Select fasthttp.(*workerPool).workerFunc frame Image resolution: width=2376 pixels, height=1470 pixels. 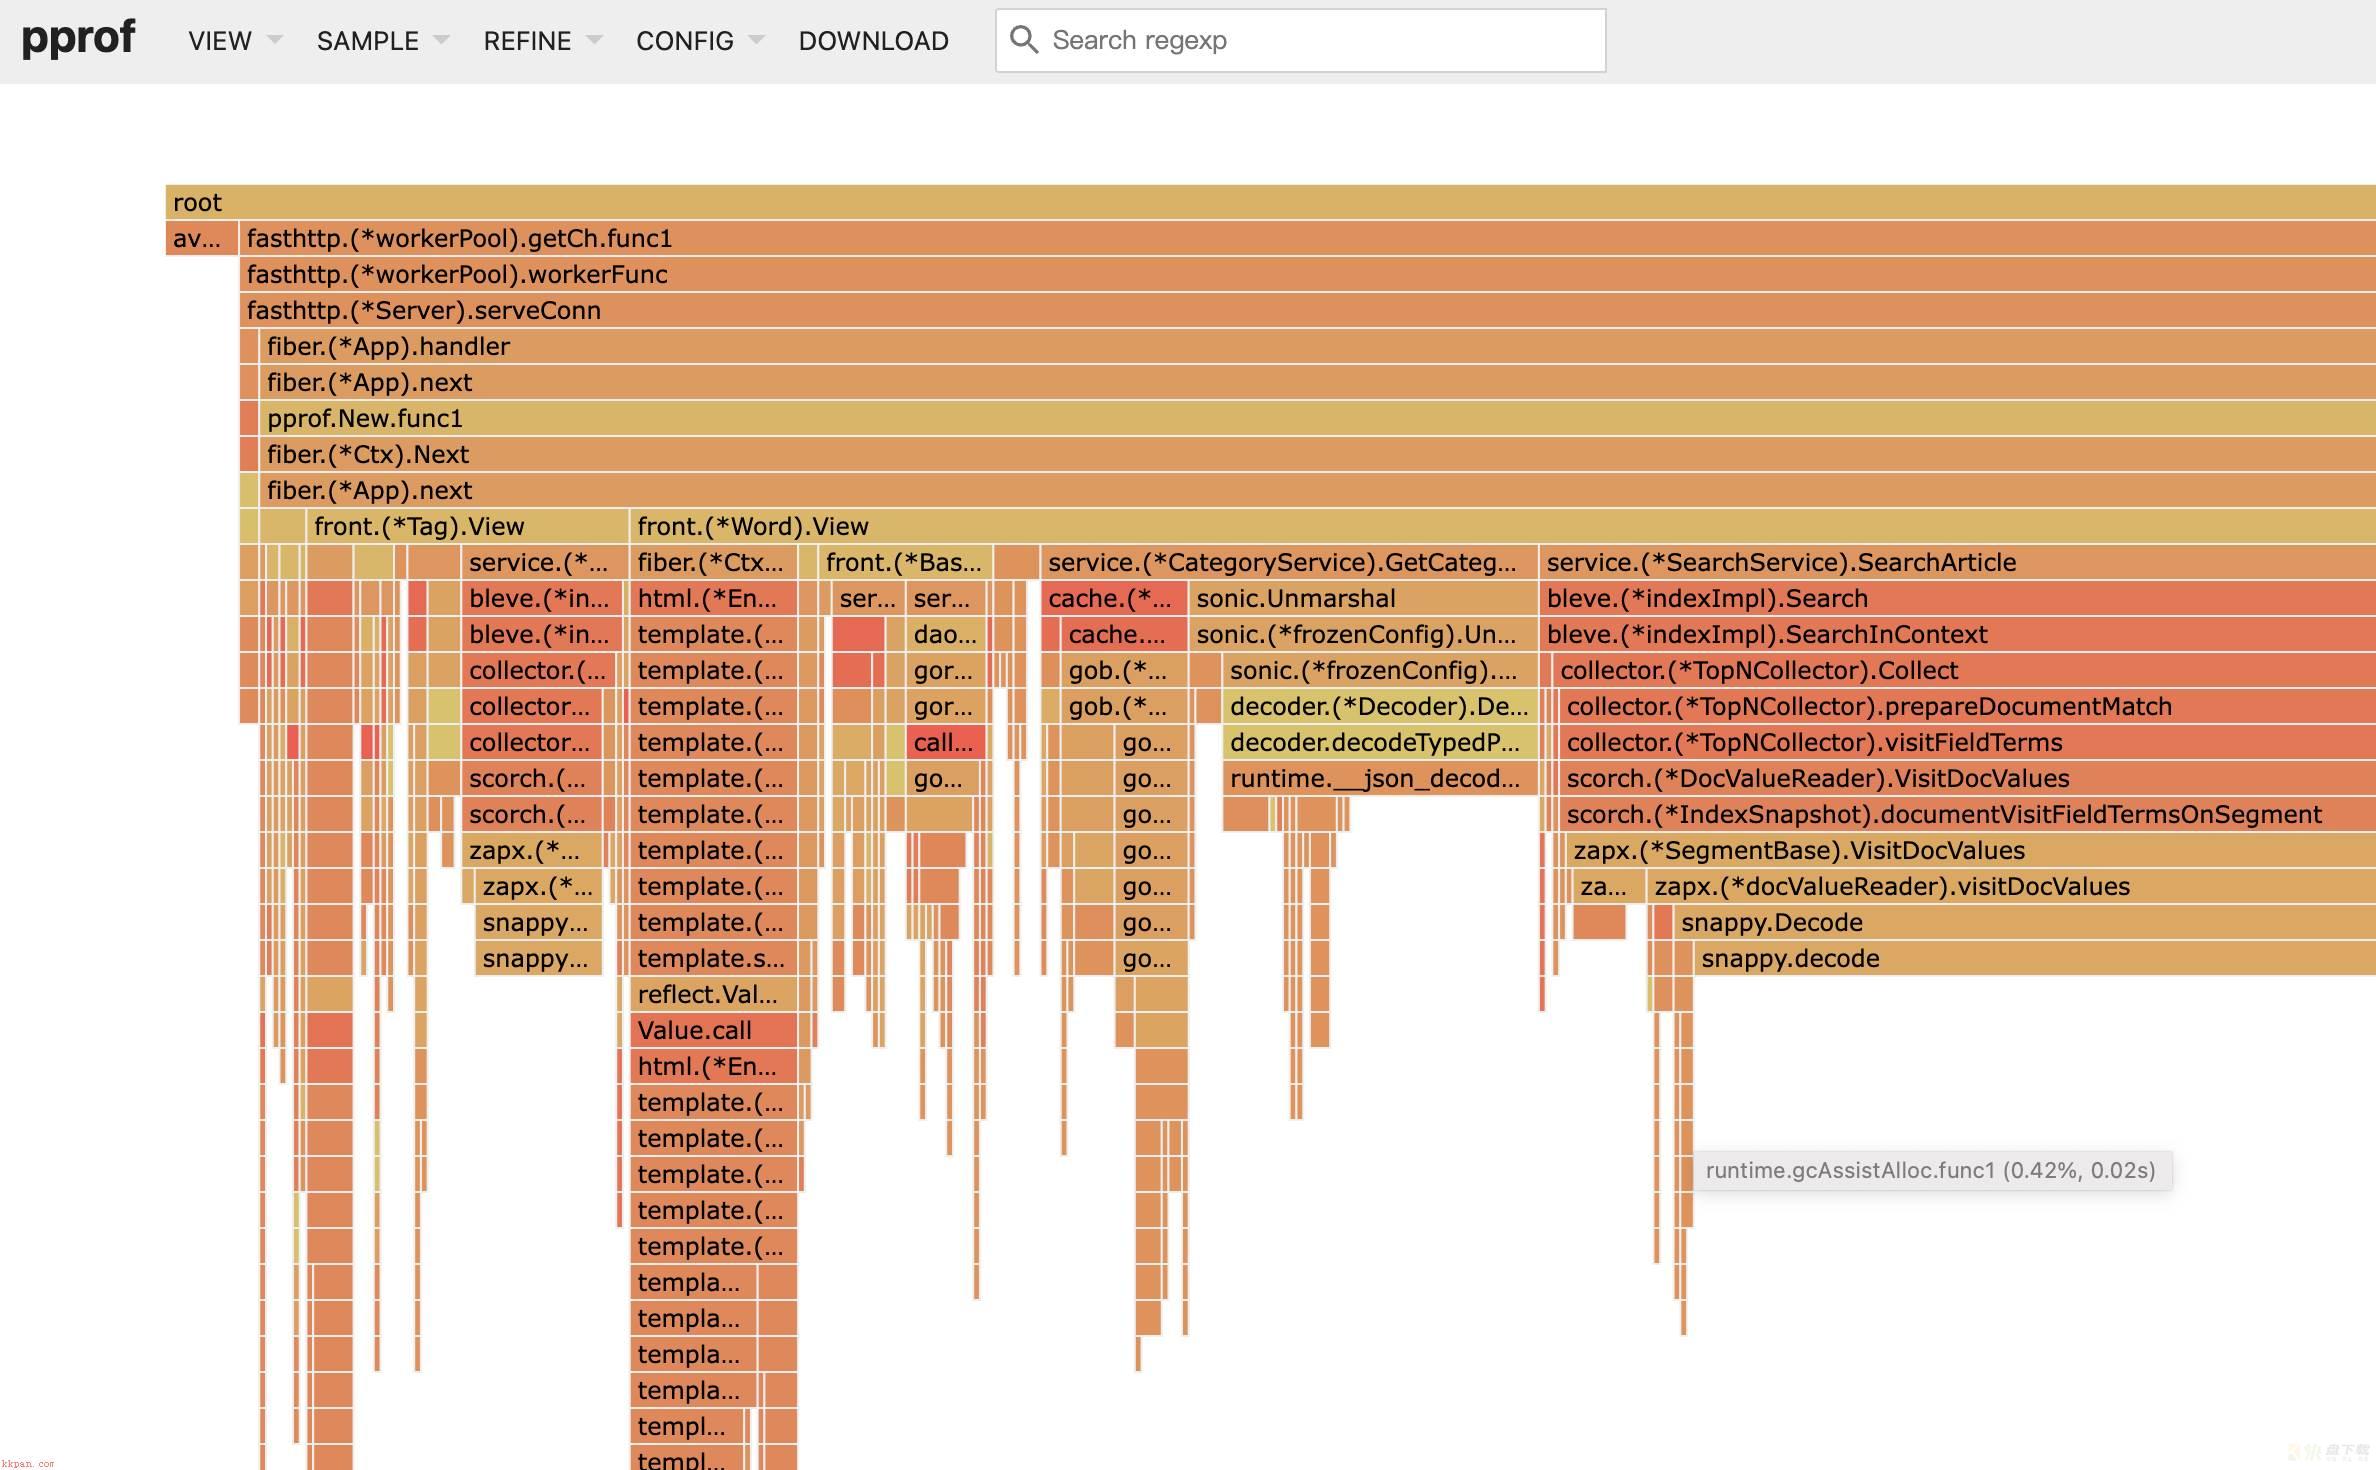tap(1308, 274)
